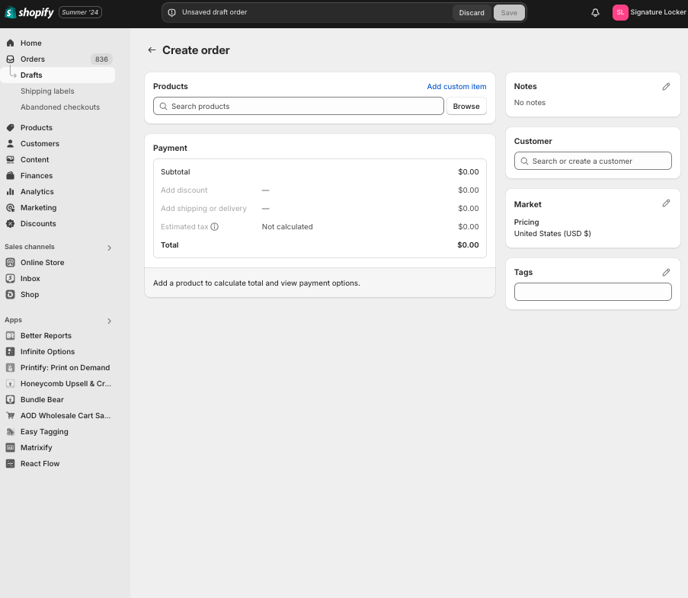Edit Market using the pencil icon
The width and height of the screenshot is (688, 598).
tap(666, 204)
